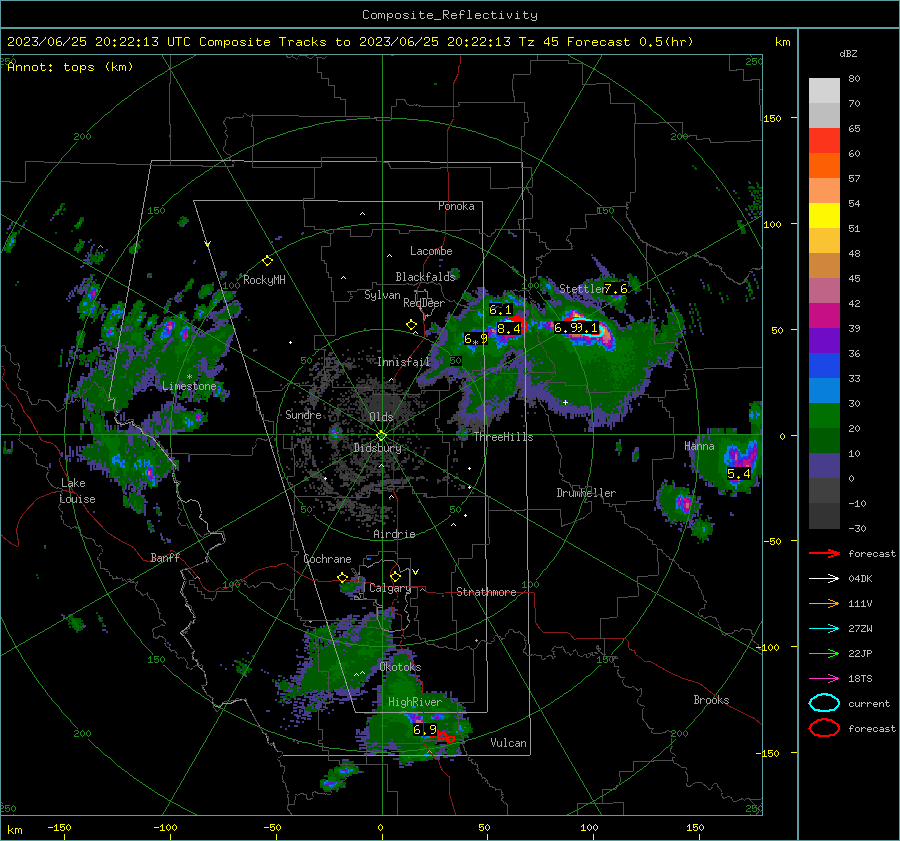
Task: Click the Calgary city label
Action: coord(390,588)
